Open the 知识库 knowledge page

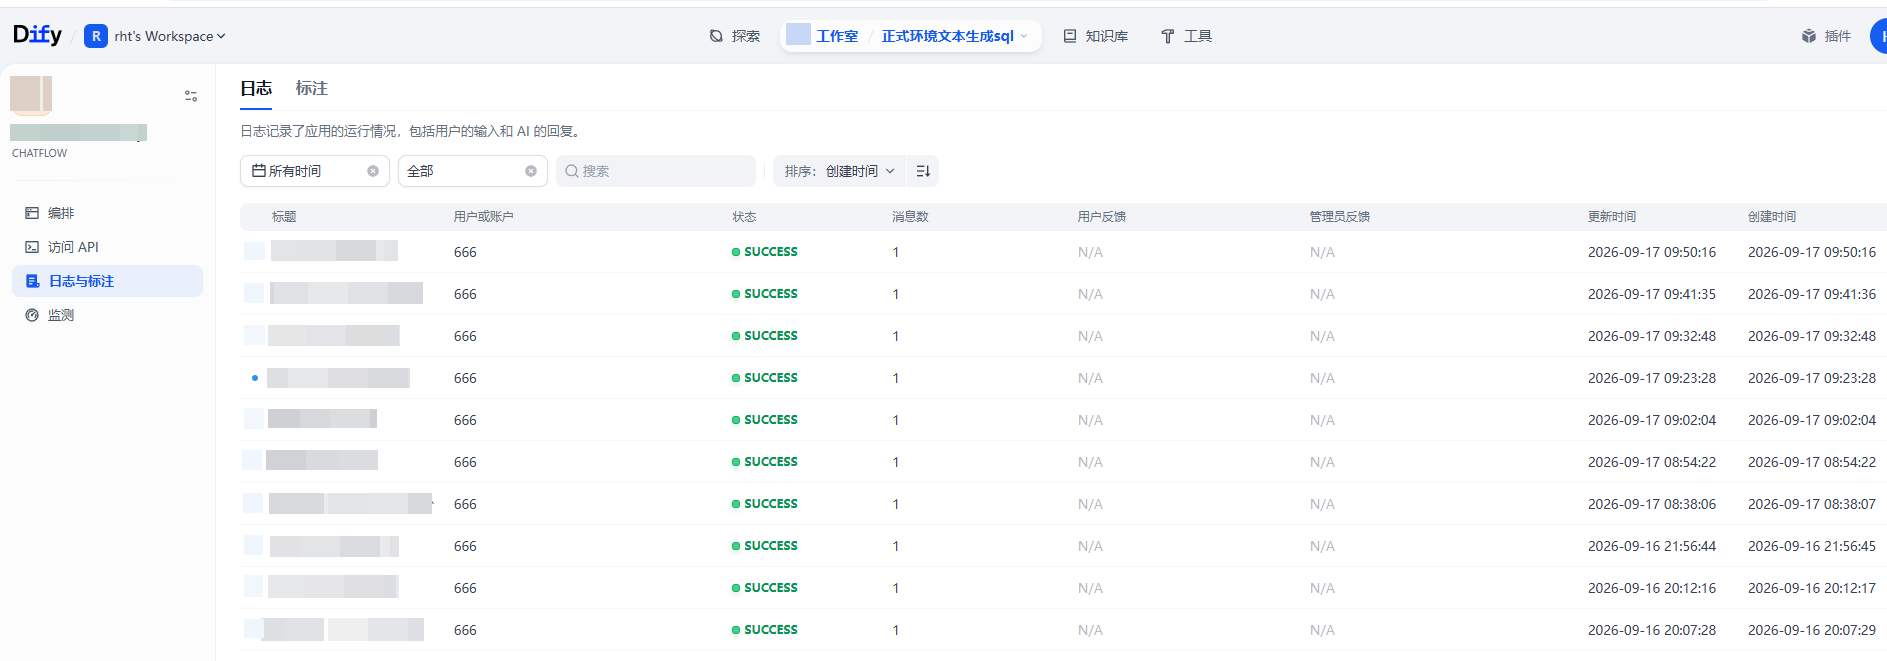coord(1096,36)
